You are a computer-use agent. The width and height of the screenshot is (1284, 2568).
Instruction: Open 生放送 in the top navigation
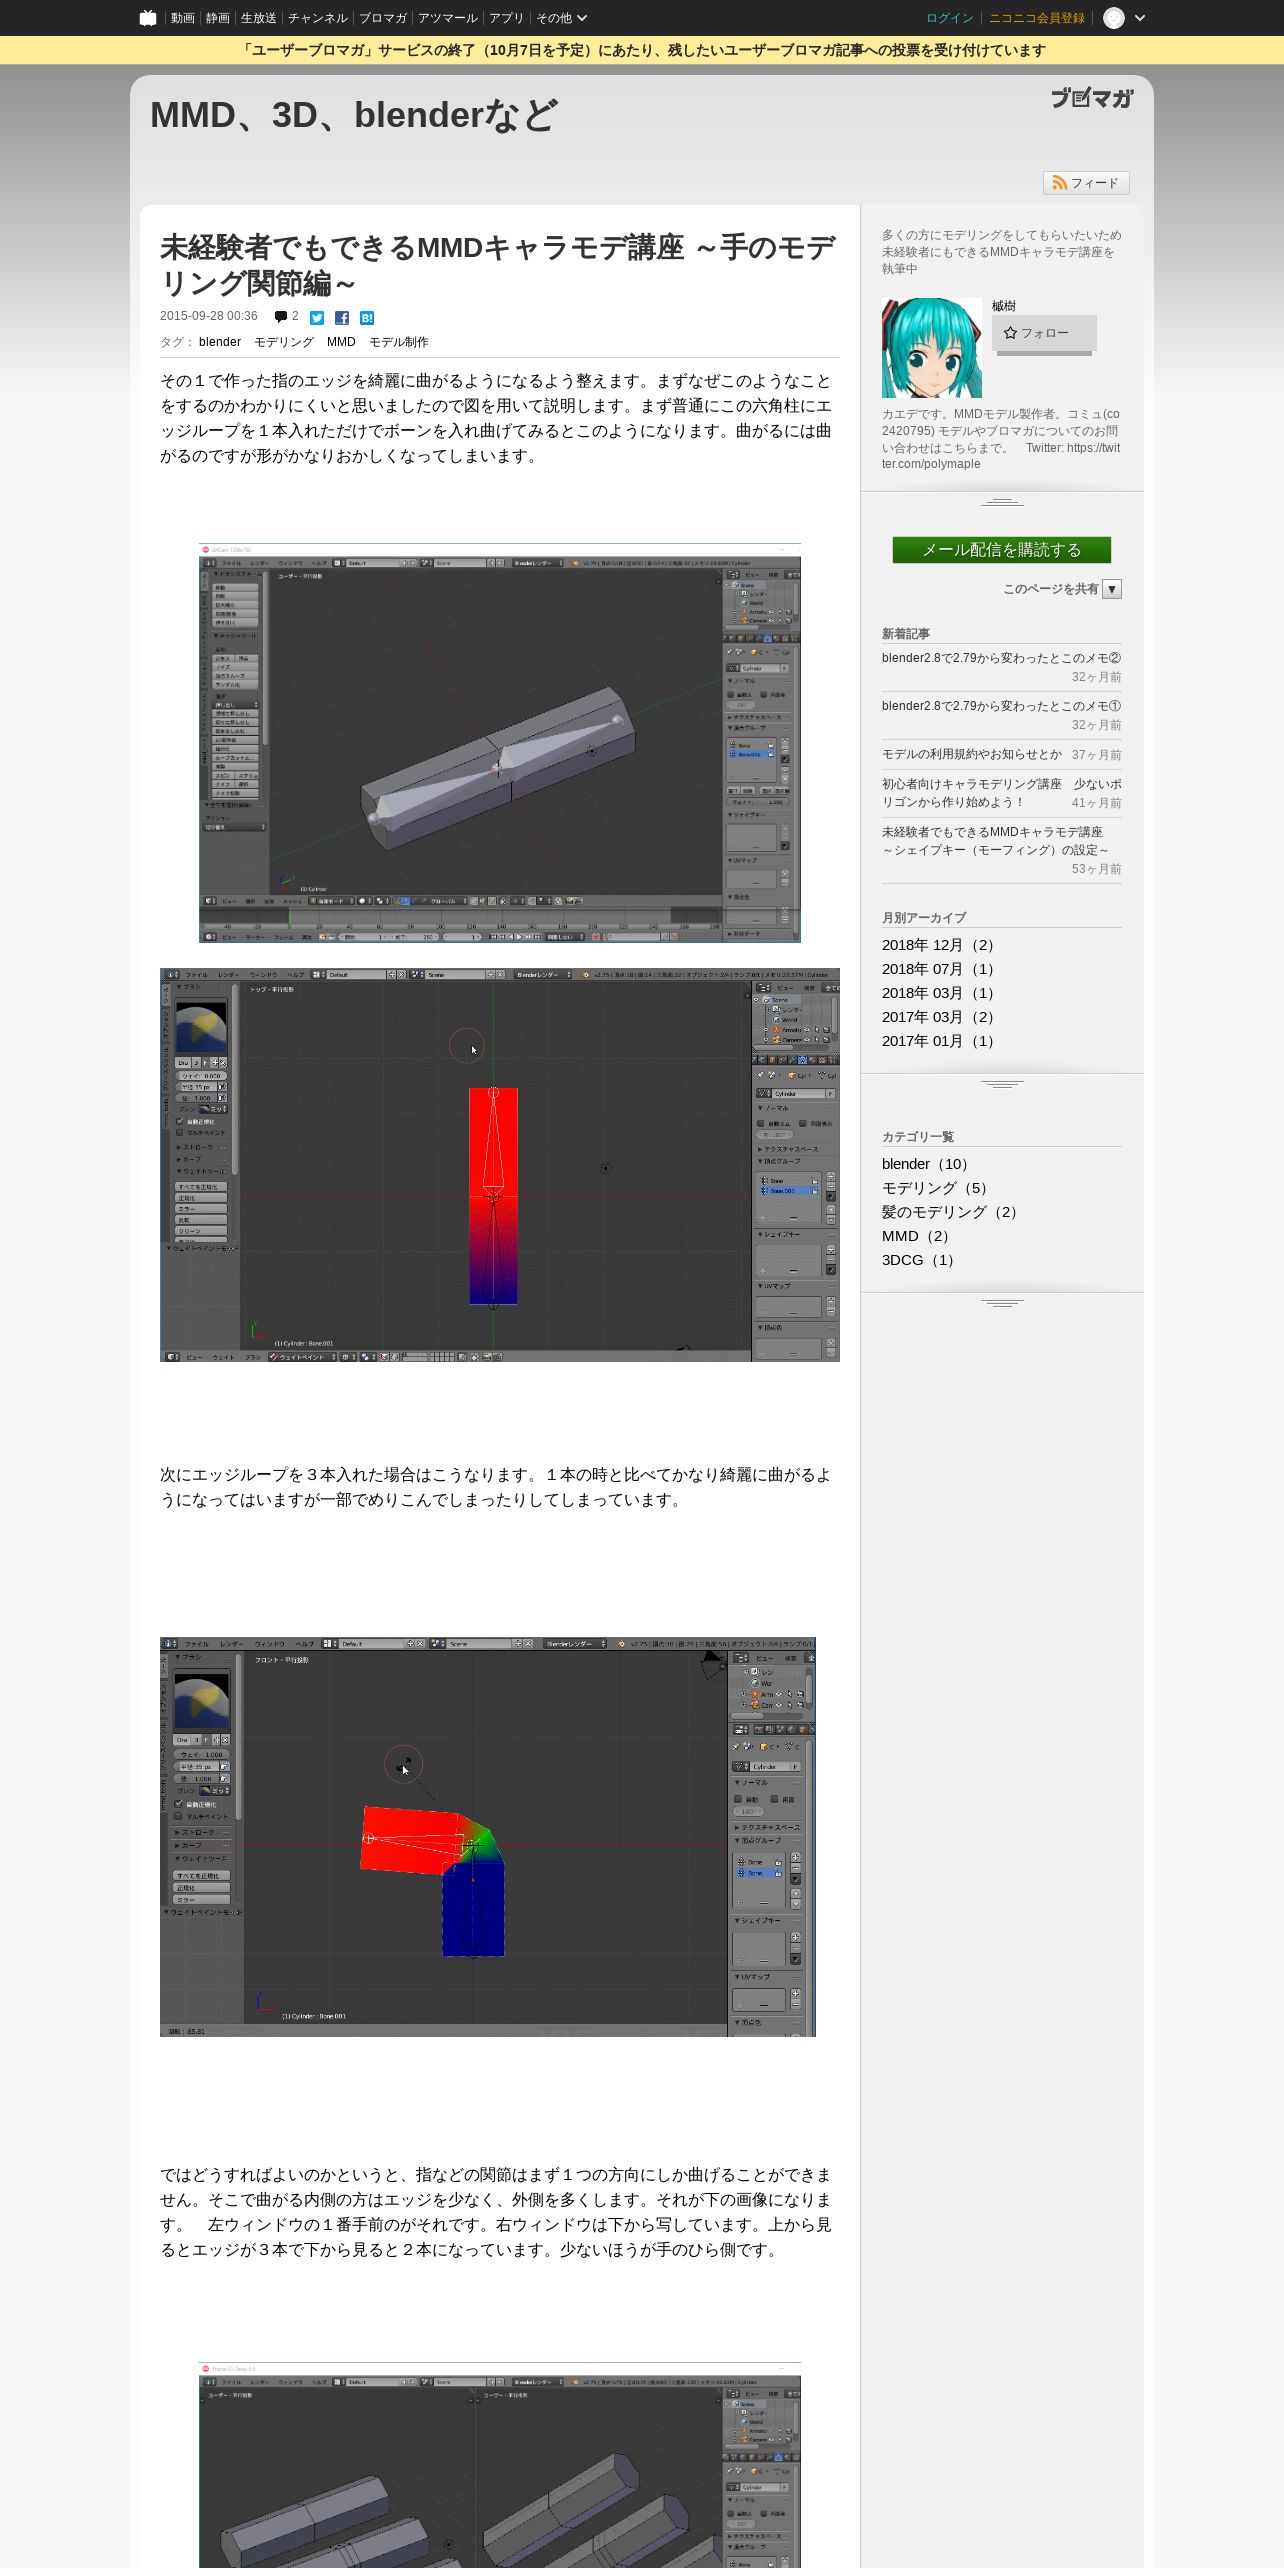click(258, 18)
